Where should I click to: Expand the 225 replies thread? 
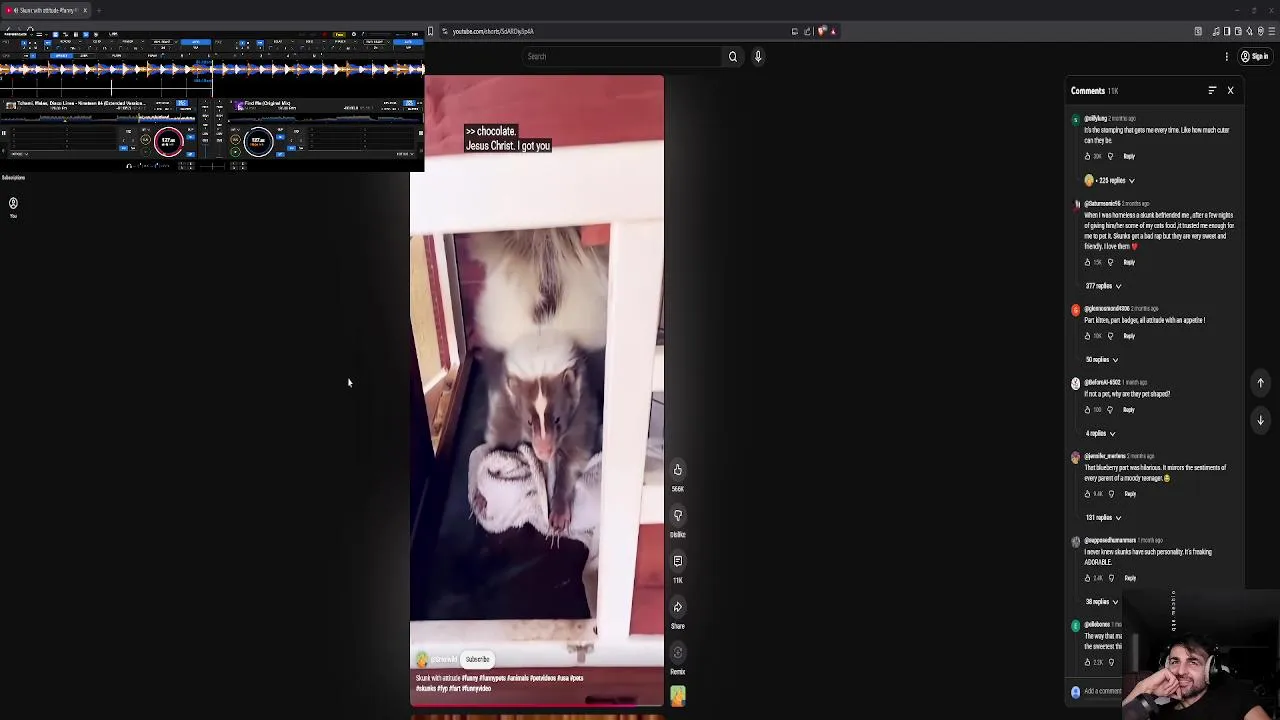coord(1110,181)
